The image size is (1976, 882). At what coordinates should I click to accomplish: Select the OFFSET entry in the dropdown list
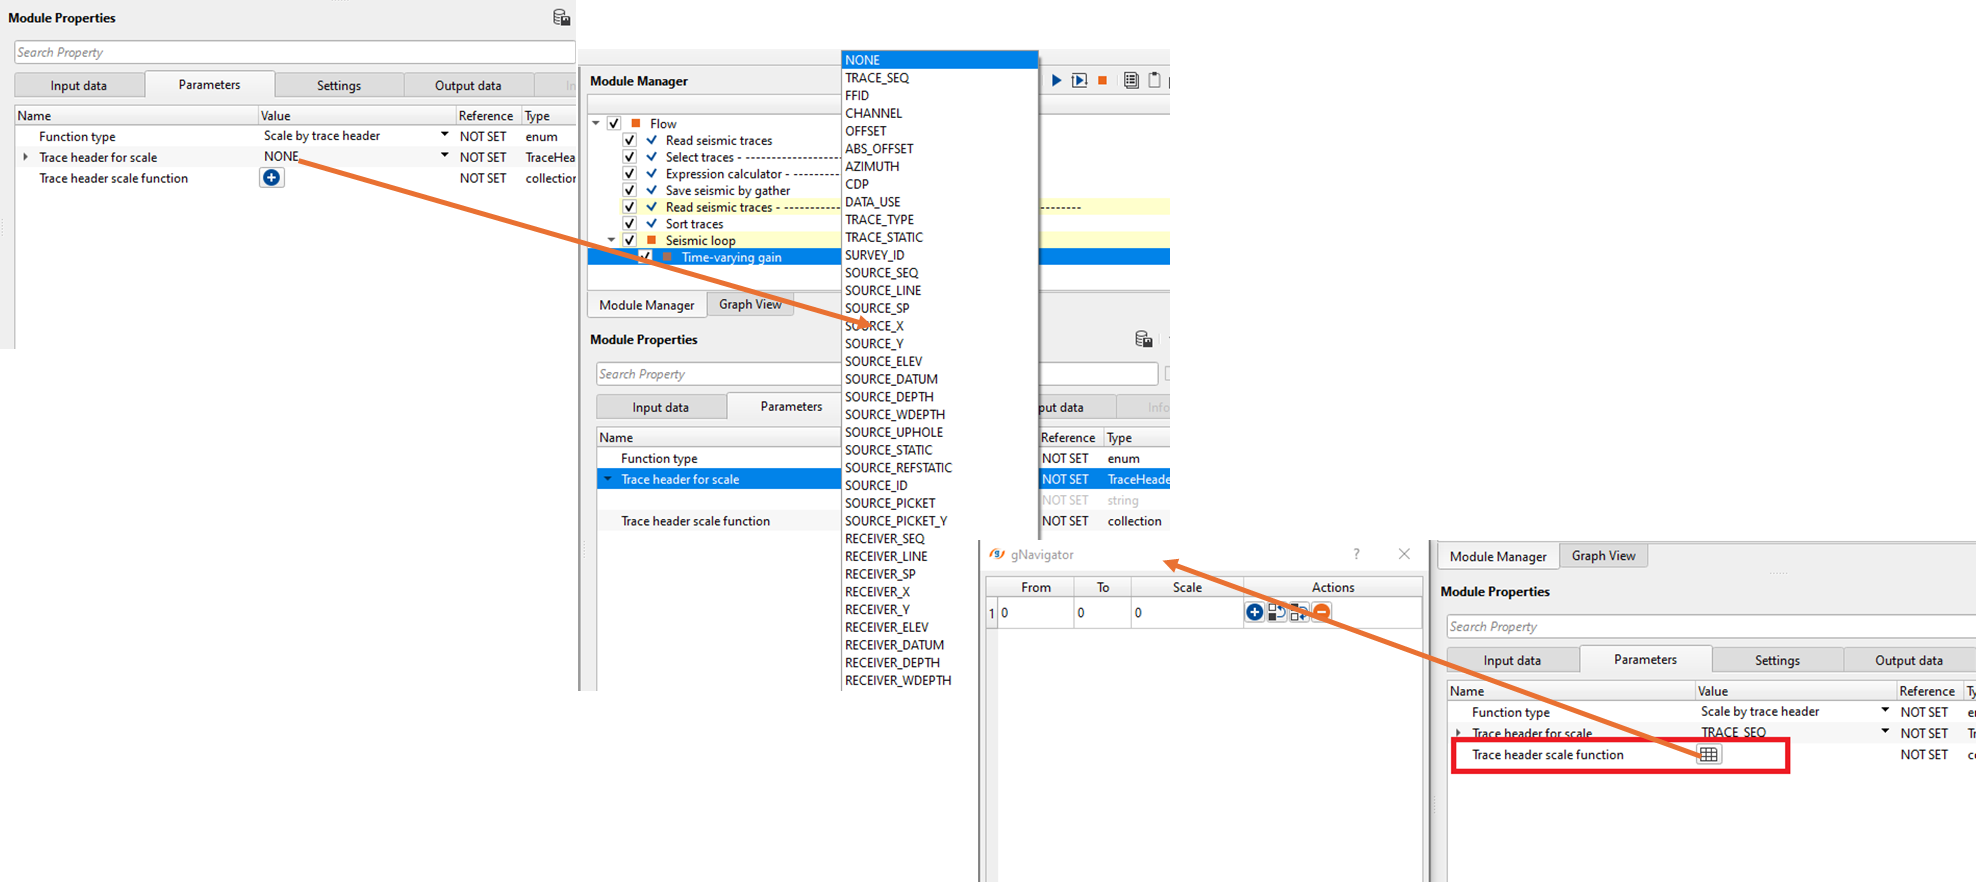(x=866, y=131)
